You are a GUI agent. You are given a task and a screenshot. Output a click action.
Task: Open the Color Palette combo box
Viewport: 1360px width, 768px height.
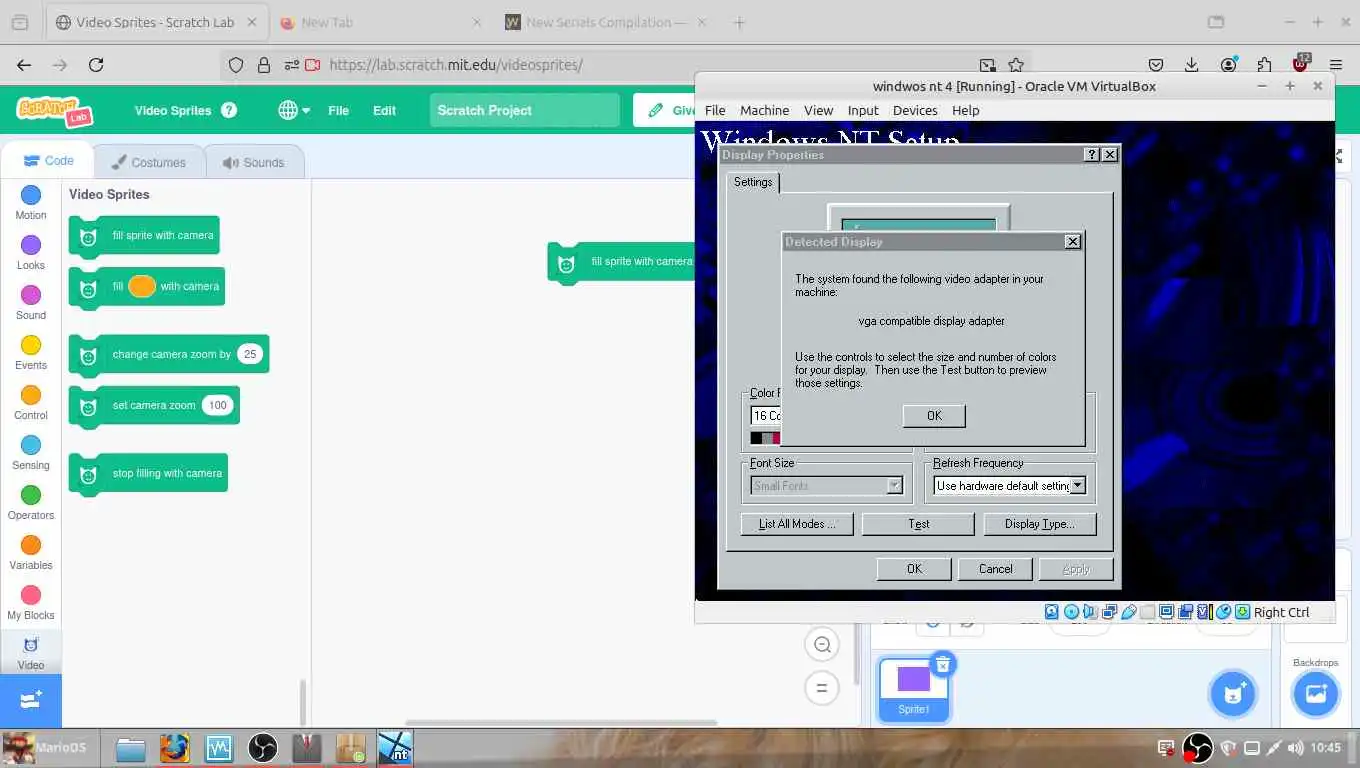pyautogui.click(x=766, y=415)
